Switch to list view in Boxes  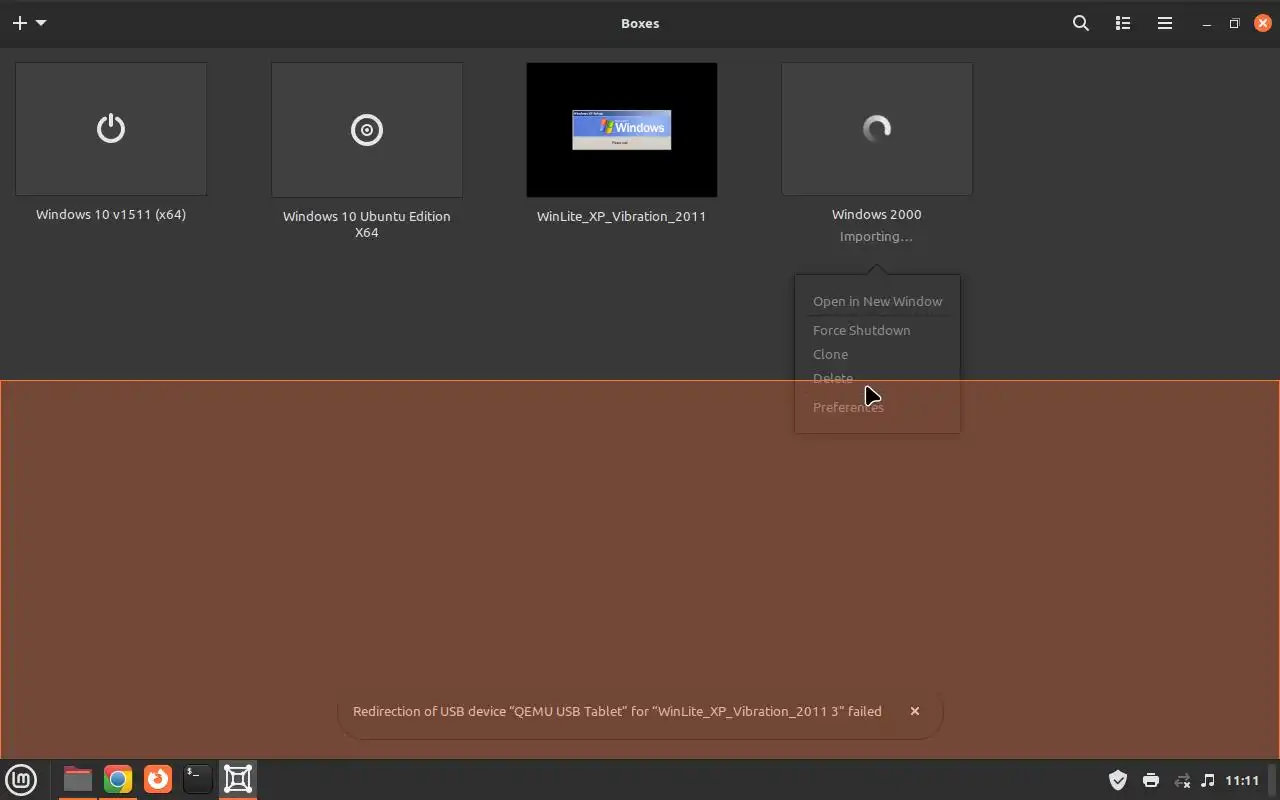(1123, 23)
